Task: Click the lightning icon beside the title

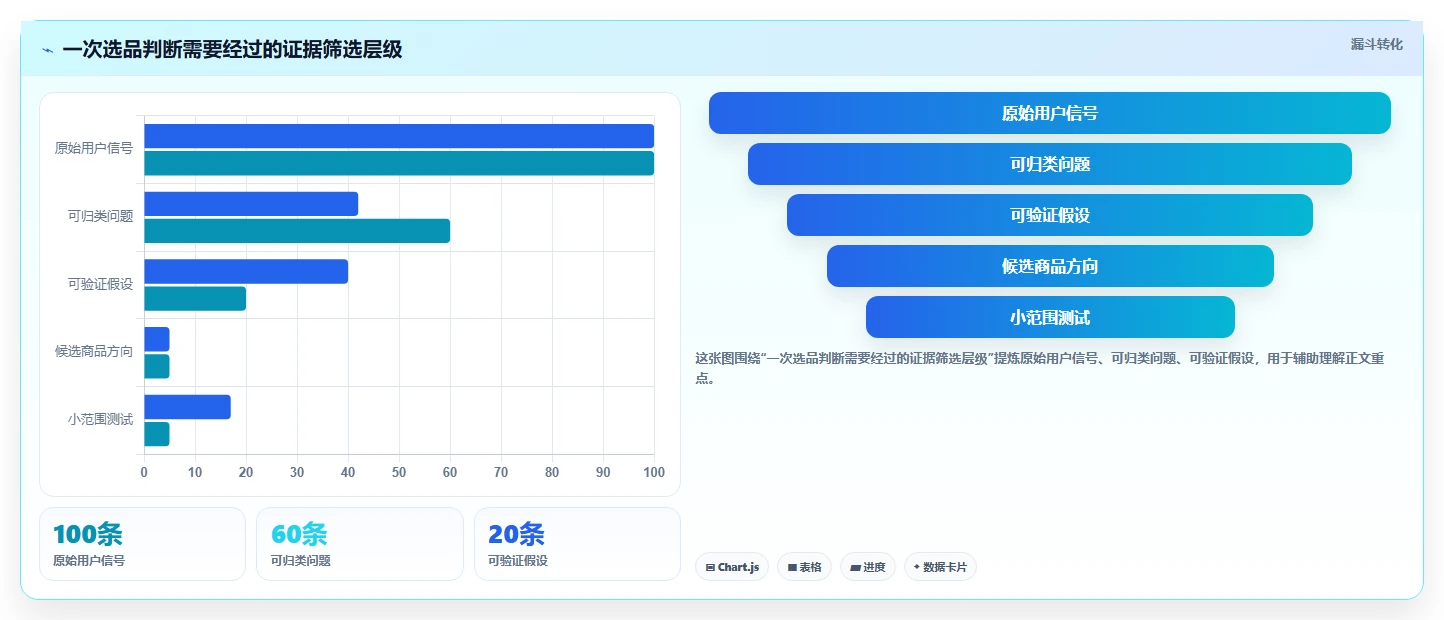Action: [48, 50]
